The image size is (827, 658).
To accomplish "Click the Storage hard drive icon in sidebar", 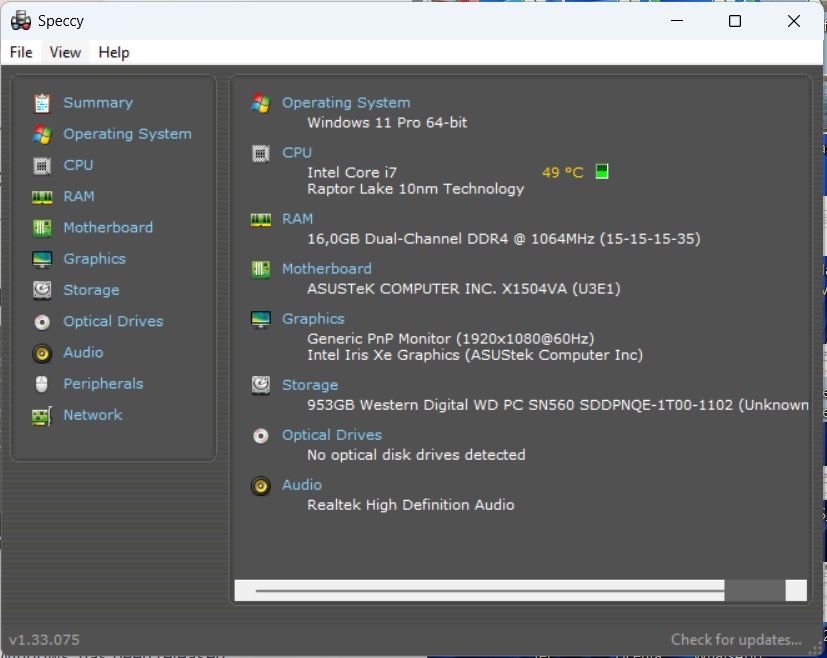I will tap(42, 291).
